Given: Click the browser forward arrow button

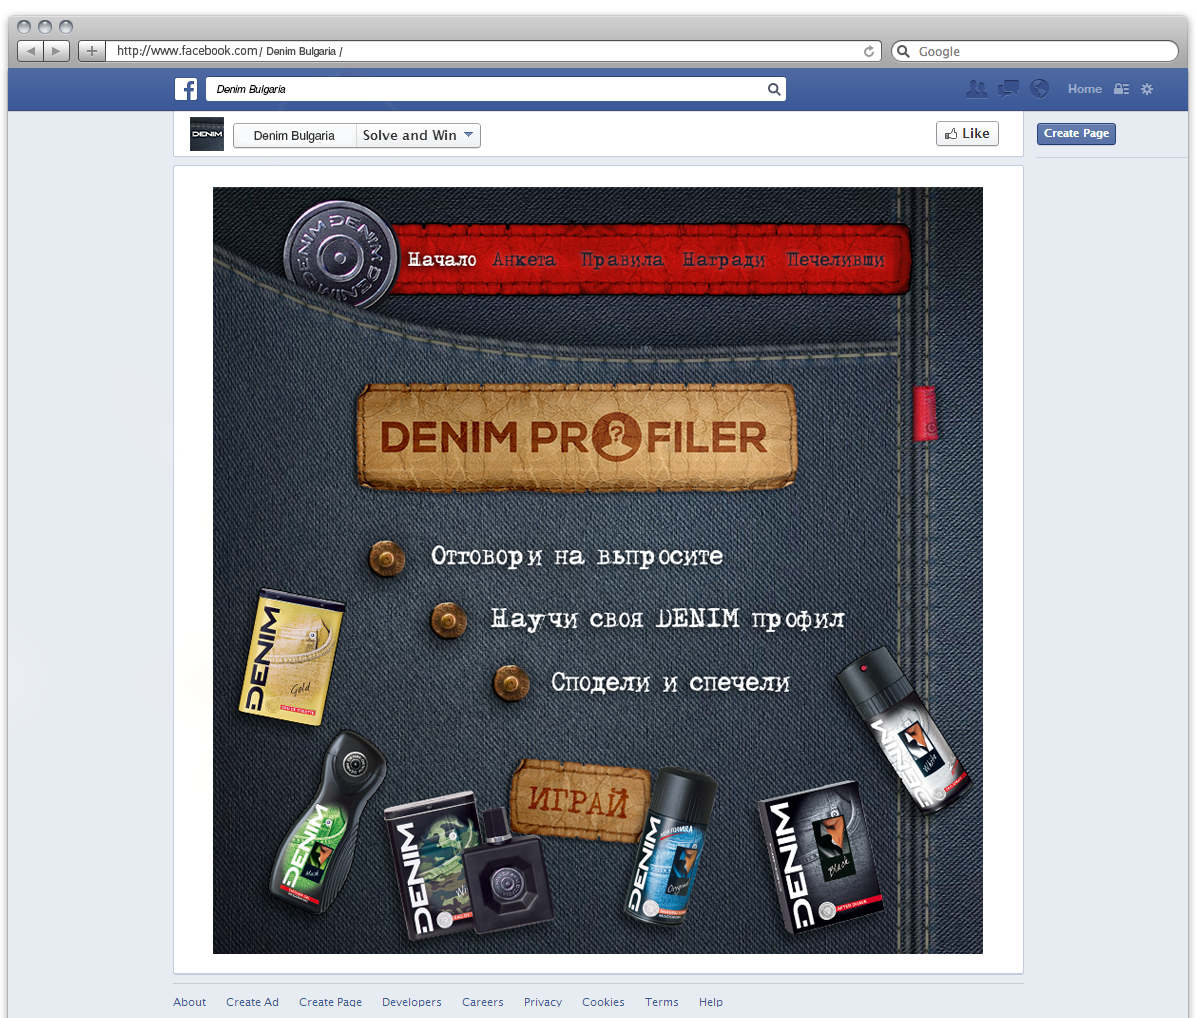Looking at the screenshot, I should [x=56, y=51].
